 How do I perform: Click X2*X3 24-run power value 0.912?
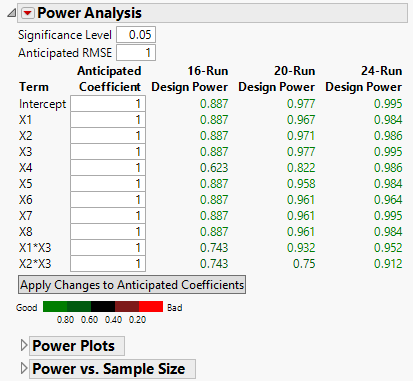click(x=388, y=264)
